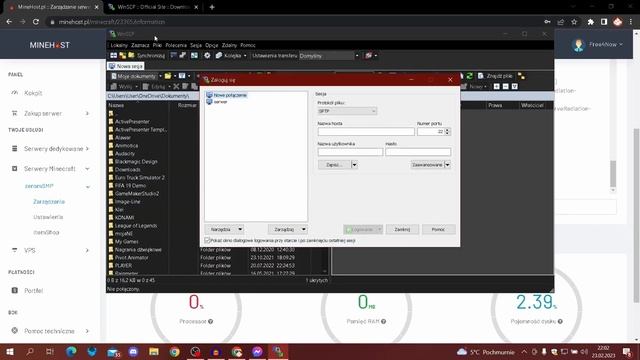Click the MineHost logo
The height and width of the screenshot is (360, 640).
click(x=49, y=45)
